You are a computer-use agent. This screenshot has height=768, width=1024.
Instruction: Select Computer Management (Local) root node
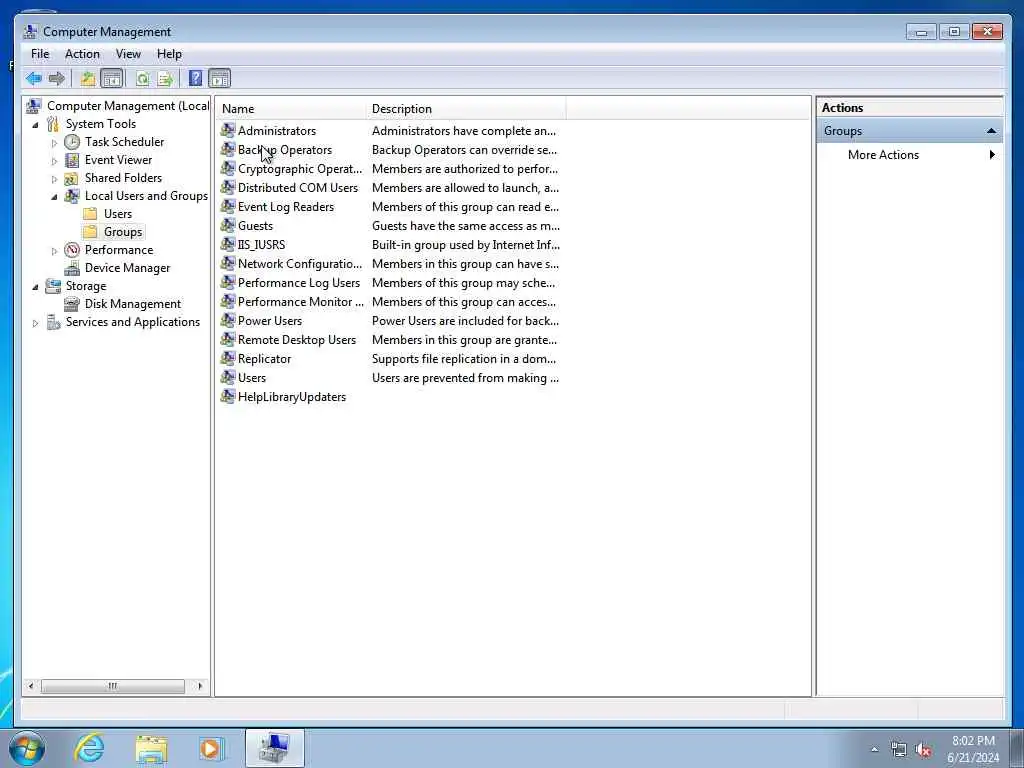point(127,106)
